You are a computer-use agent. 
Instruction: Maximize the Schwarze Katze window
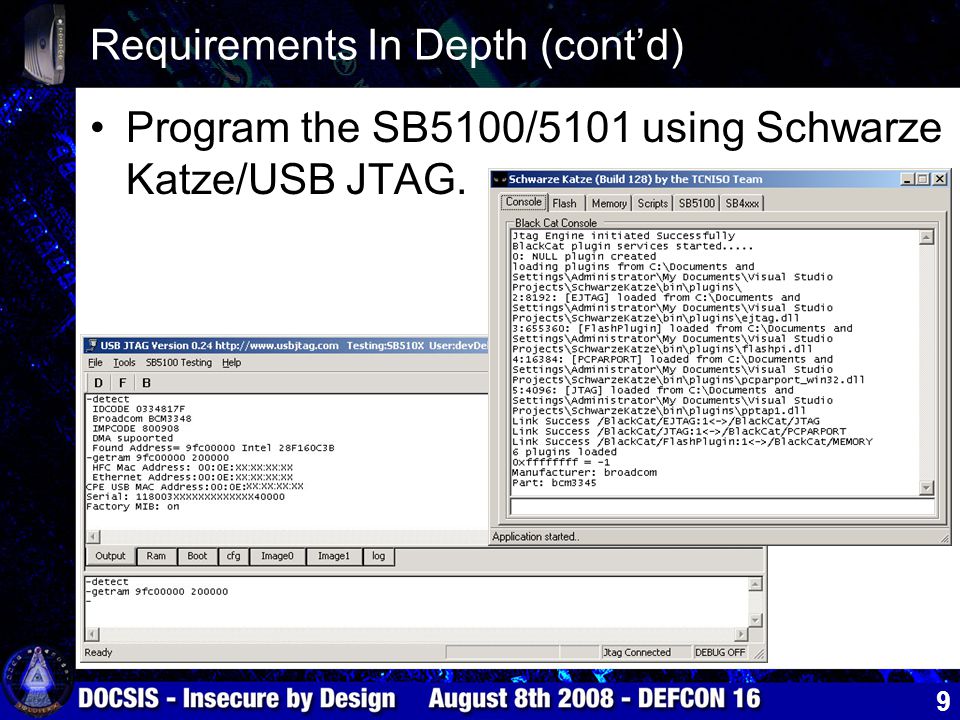[922, 179]
